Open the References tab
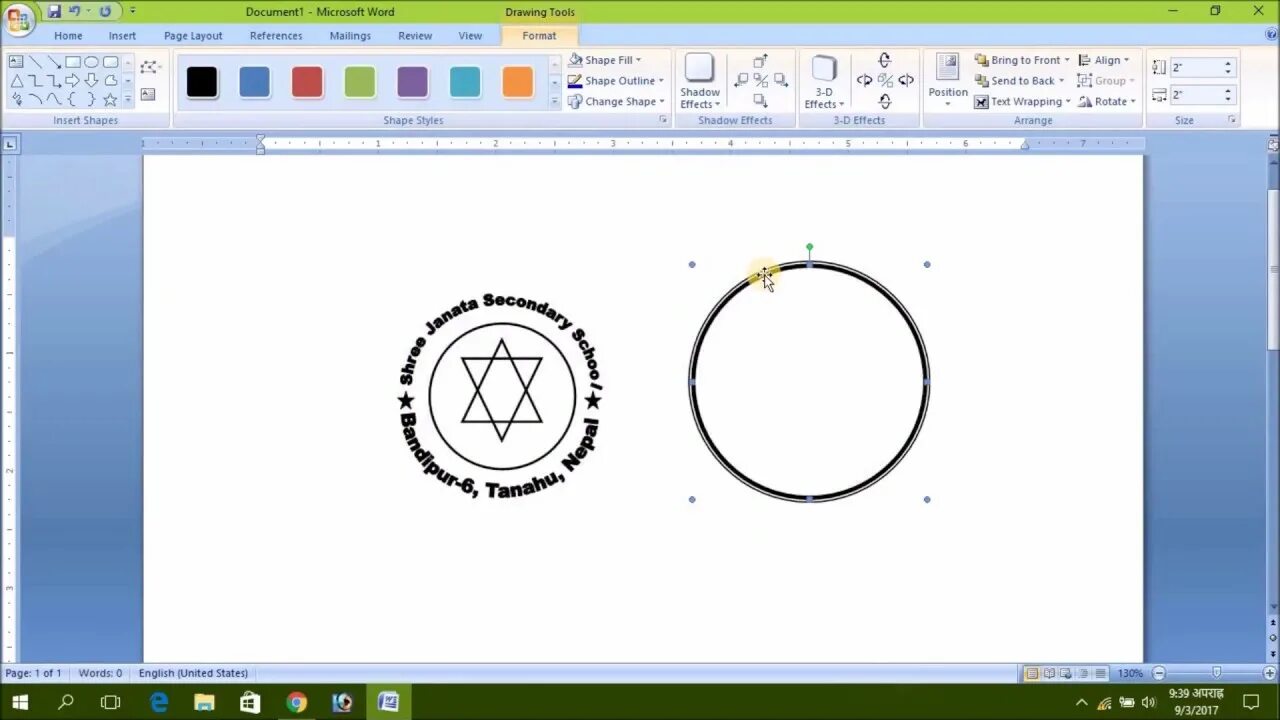 (x=276, y=36)
